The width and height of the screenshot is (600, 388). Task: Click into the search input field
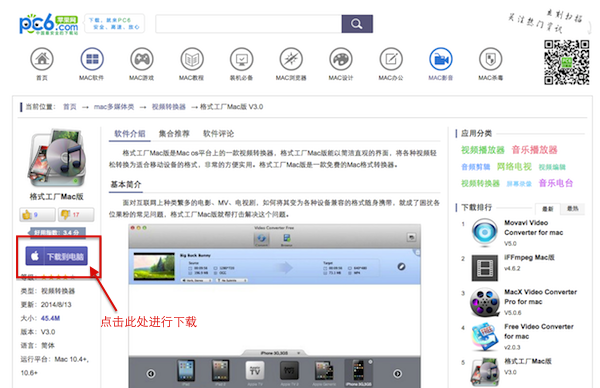(248, 24)
